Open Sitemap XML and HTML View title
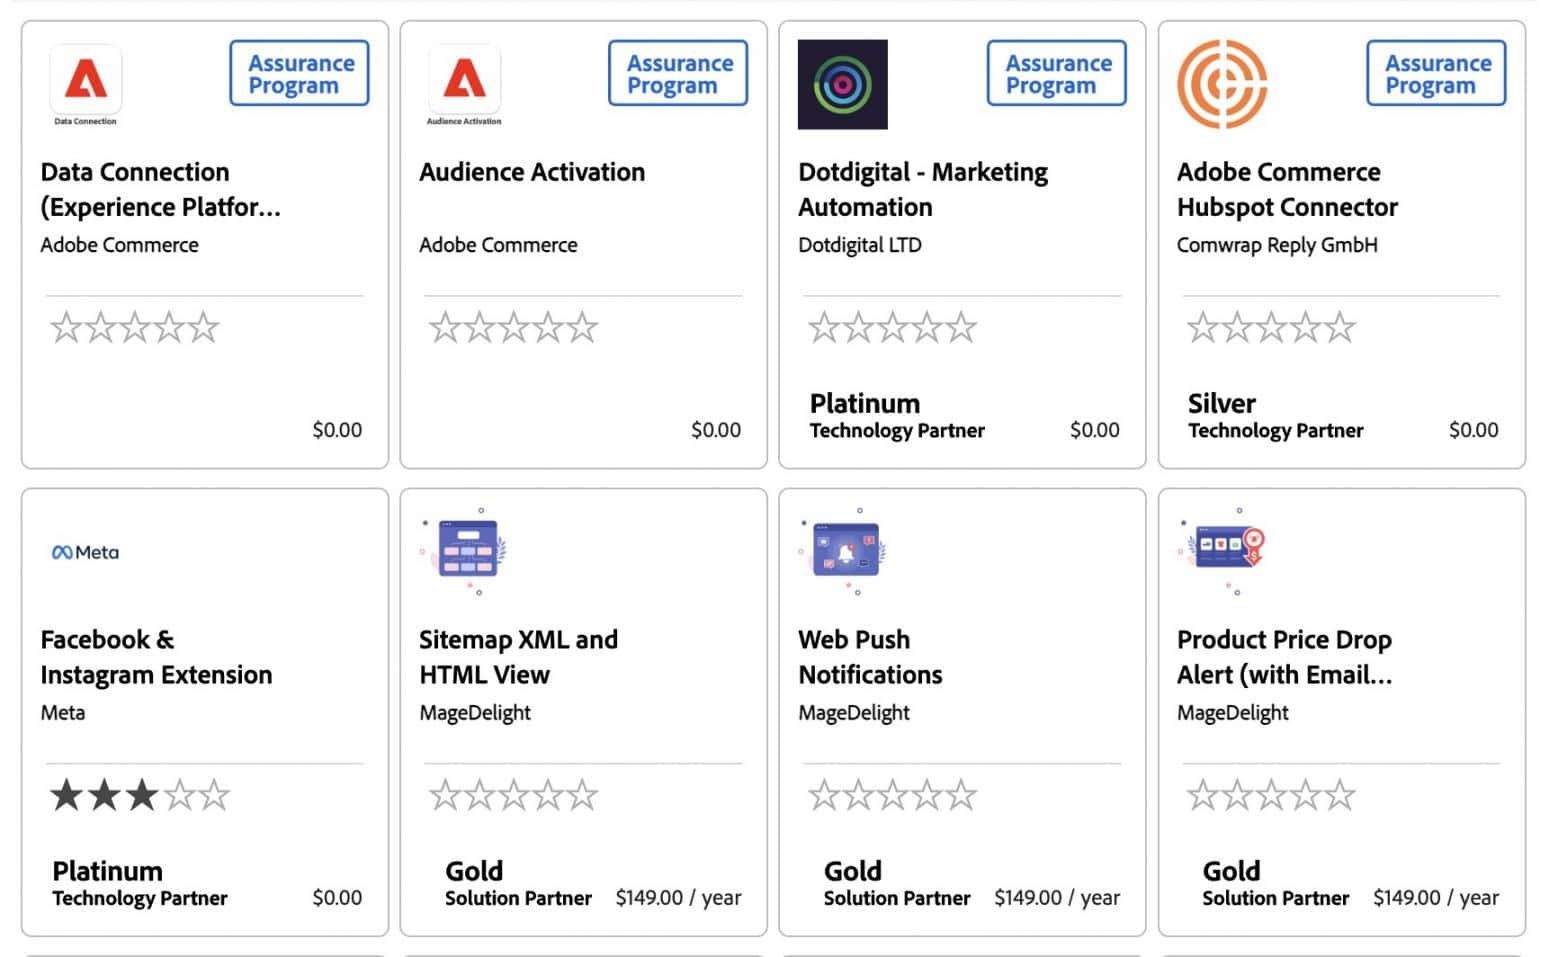Image resolution: width=1549 pixels, height=957 pixels. 518,657
